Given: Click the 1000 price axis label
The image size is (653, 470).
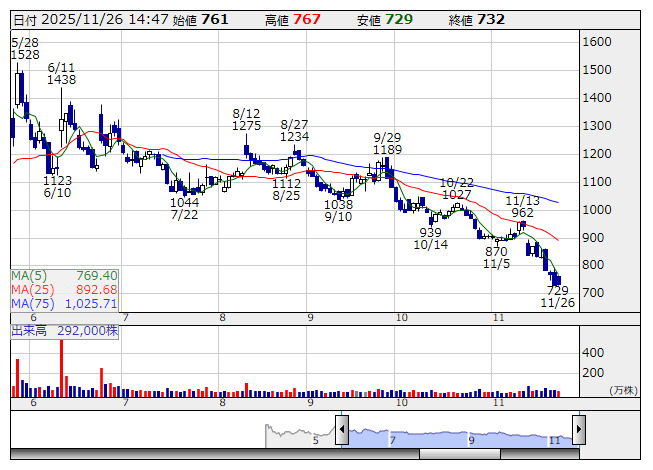Looking at the screenshot, I should (x=597, y=209).
